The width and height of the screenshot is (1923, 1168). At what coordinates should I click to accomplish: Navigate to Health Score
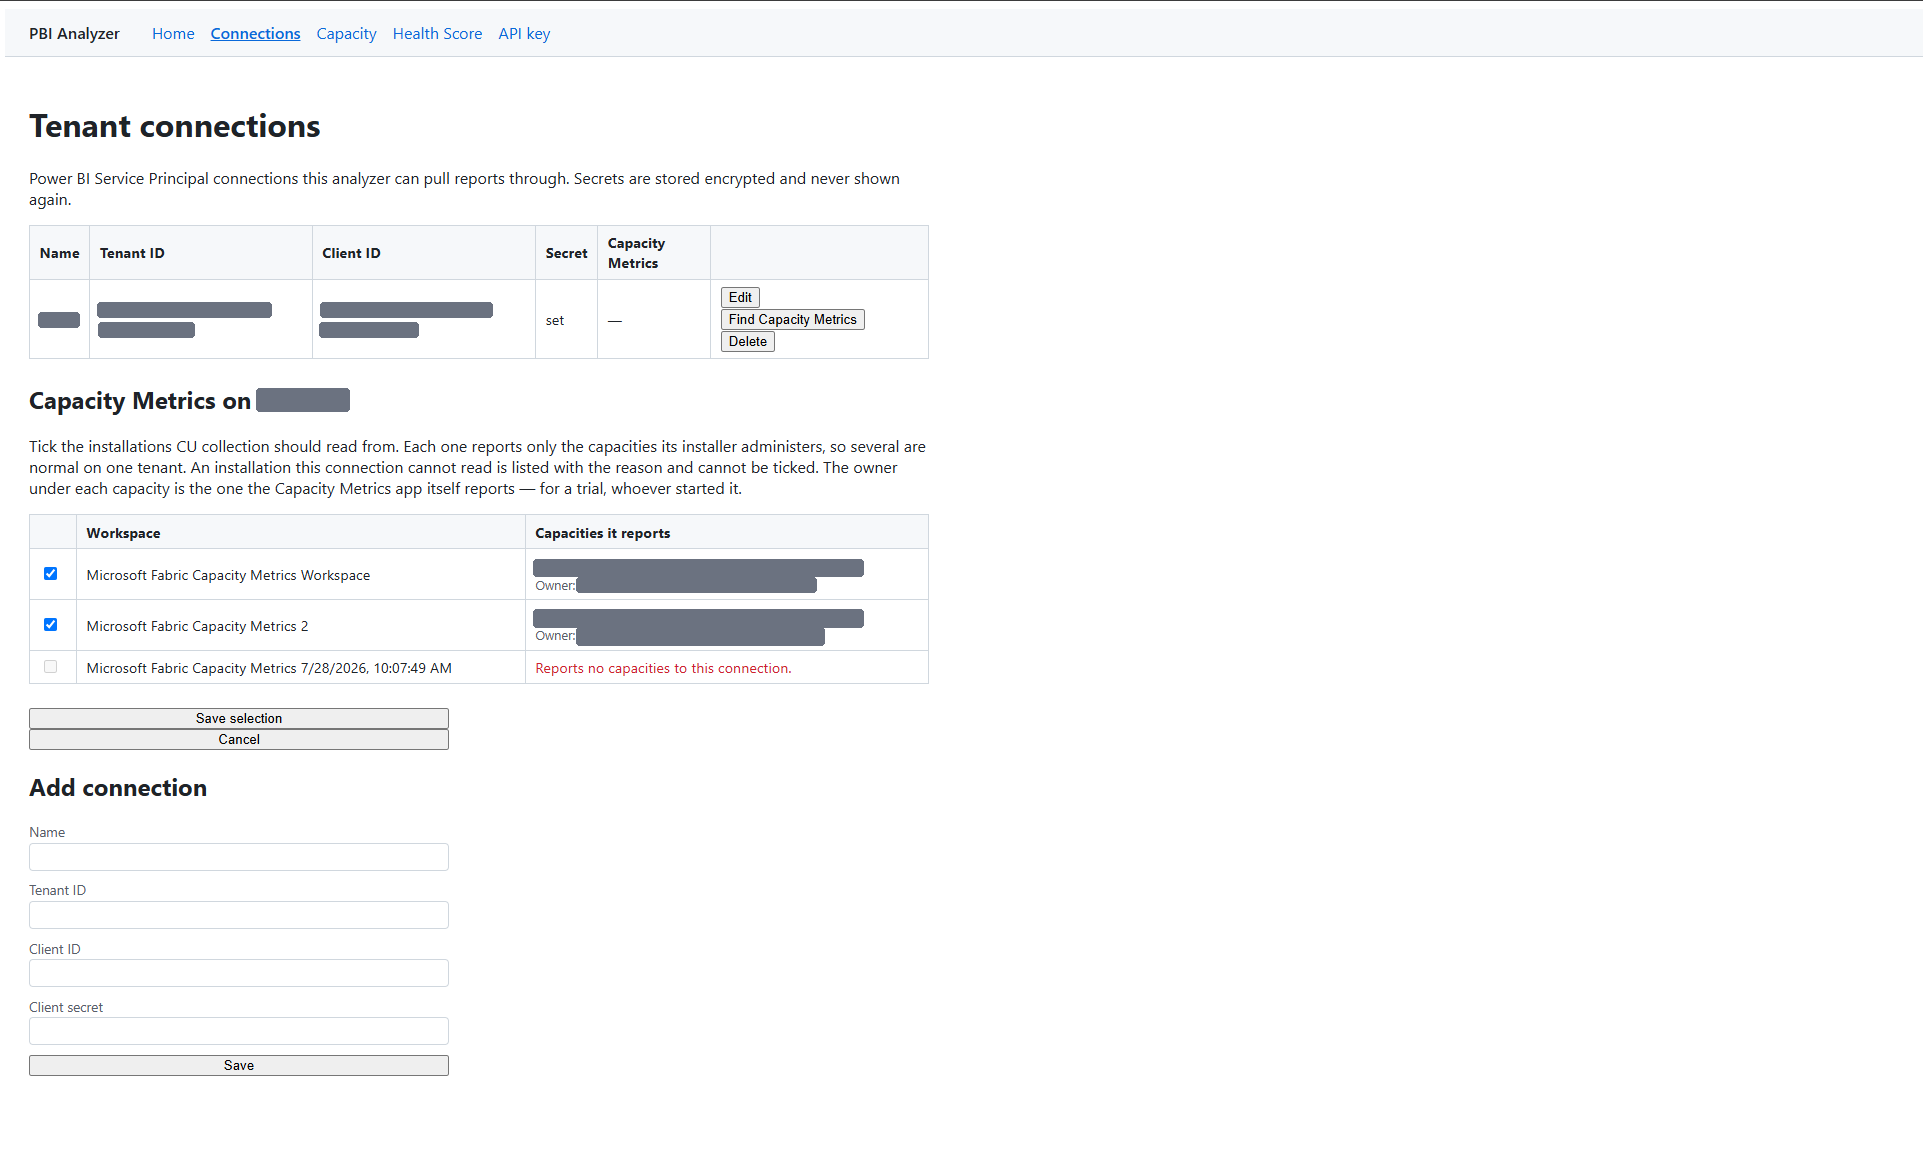437,34
